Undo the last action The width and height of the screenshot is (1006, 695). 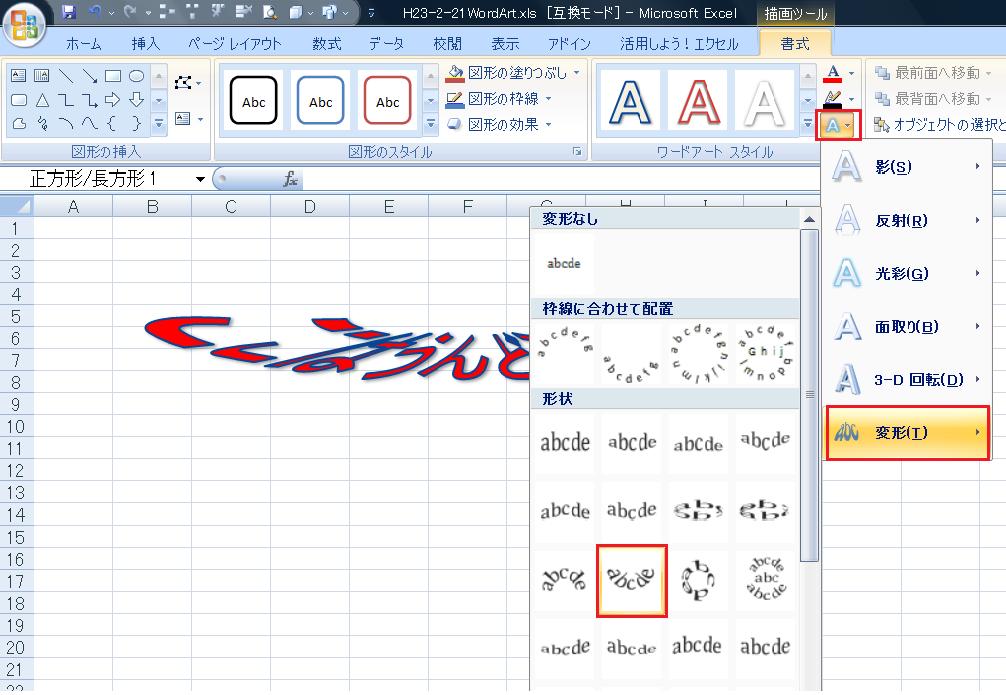(95, 12)
